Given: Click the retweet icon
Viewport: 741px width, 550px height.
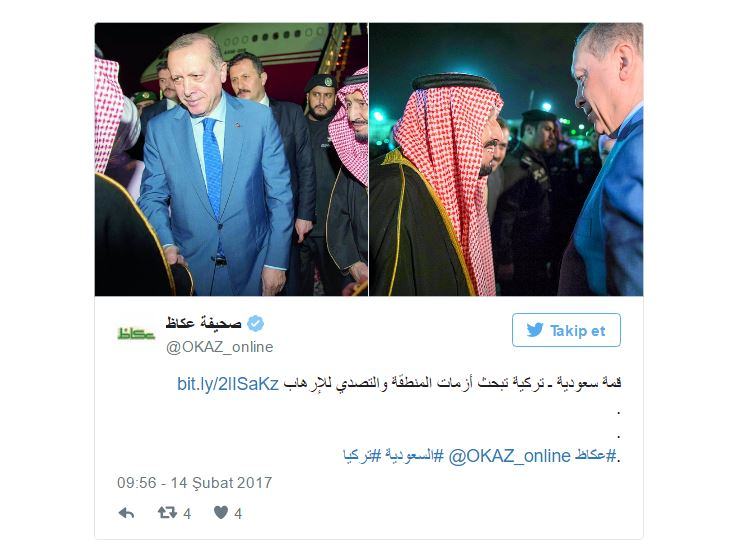Looking at the screenshot, I should [x=167, y=512].
